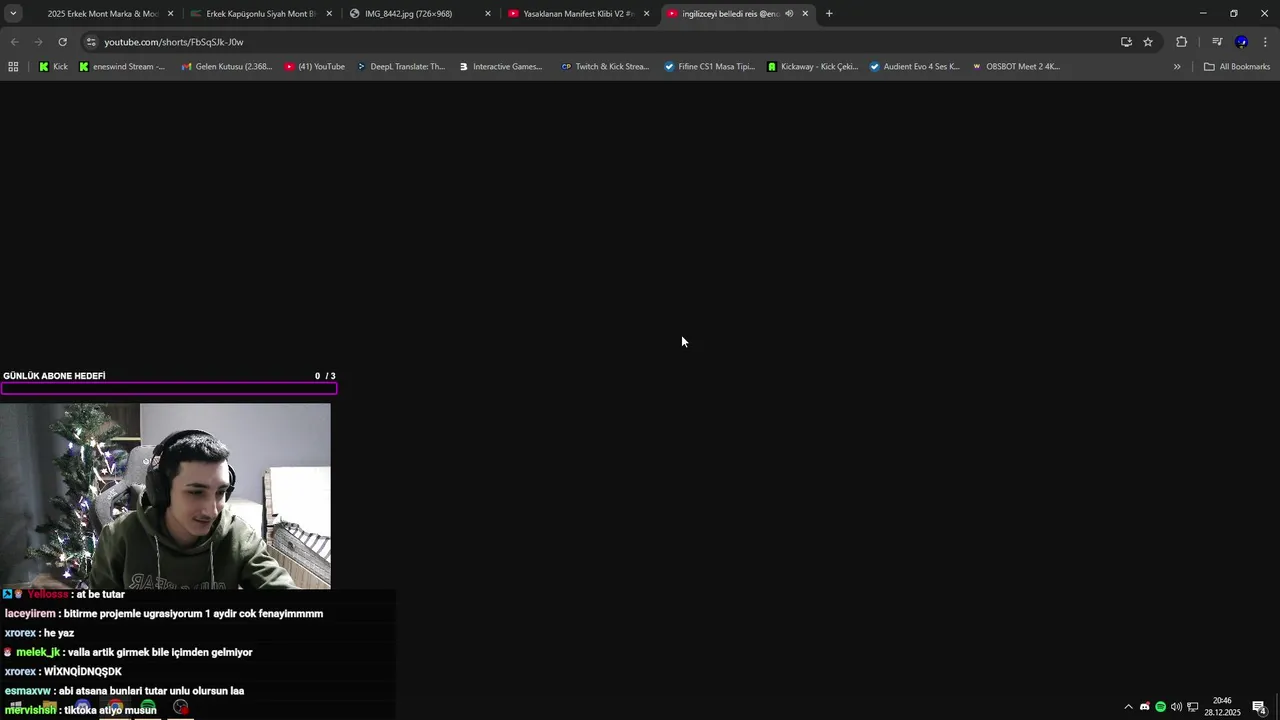Focus the youtube.com/shorts address bar
Image resolution: width=1280 pixels, height=720 pixels.
tap(600, 42)
